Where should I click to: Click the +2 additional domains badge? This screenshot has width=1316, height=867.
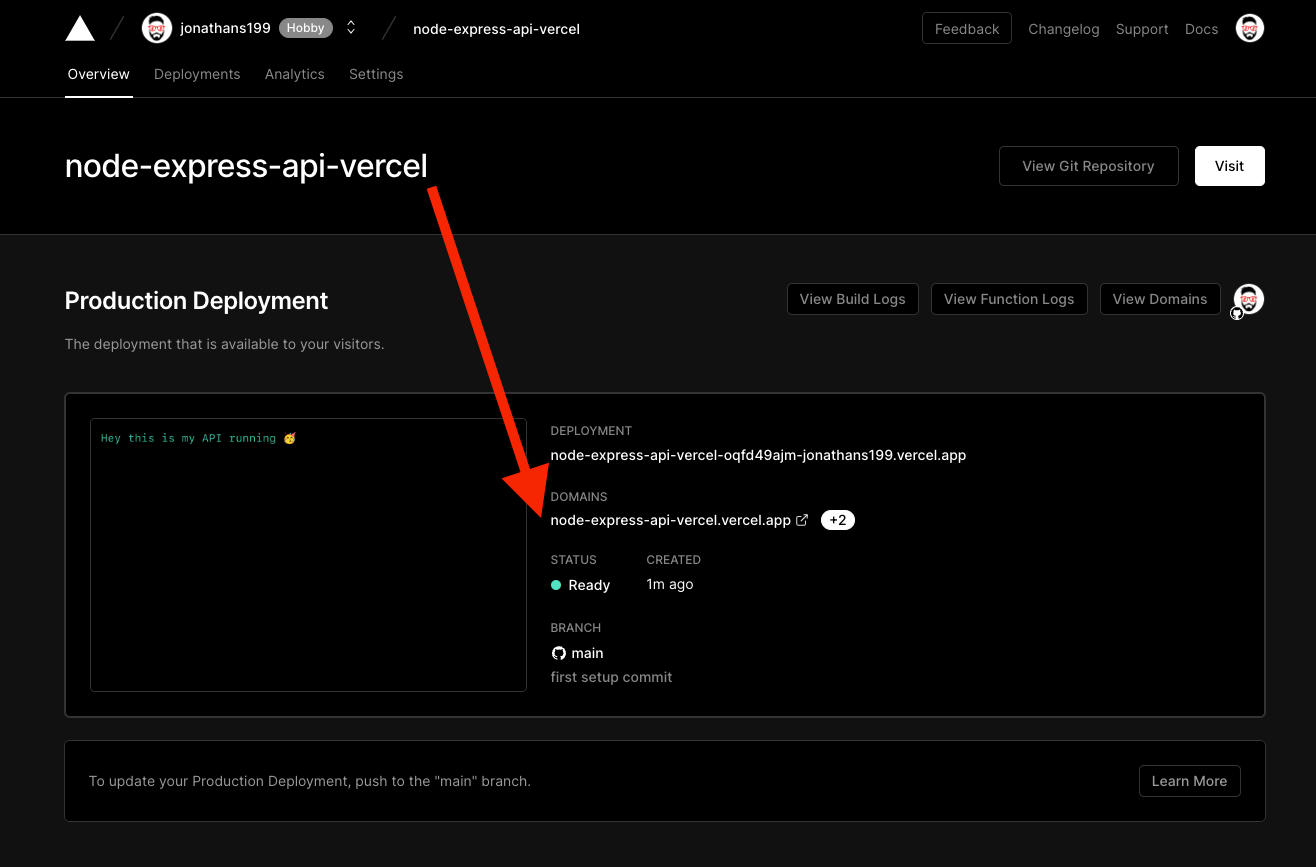pos(837,520)
